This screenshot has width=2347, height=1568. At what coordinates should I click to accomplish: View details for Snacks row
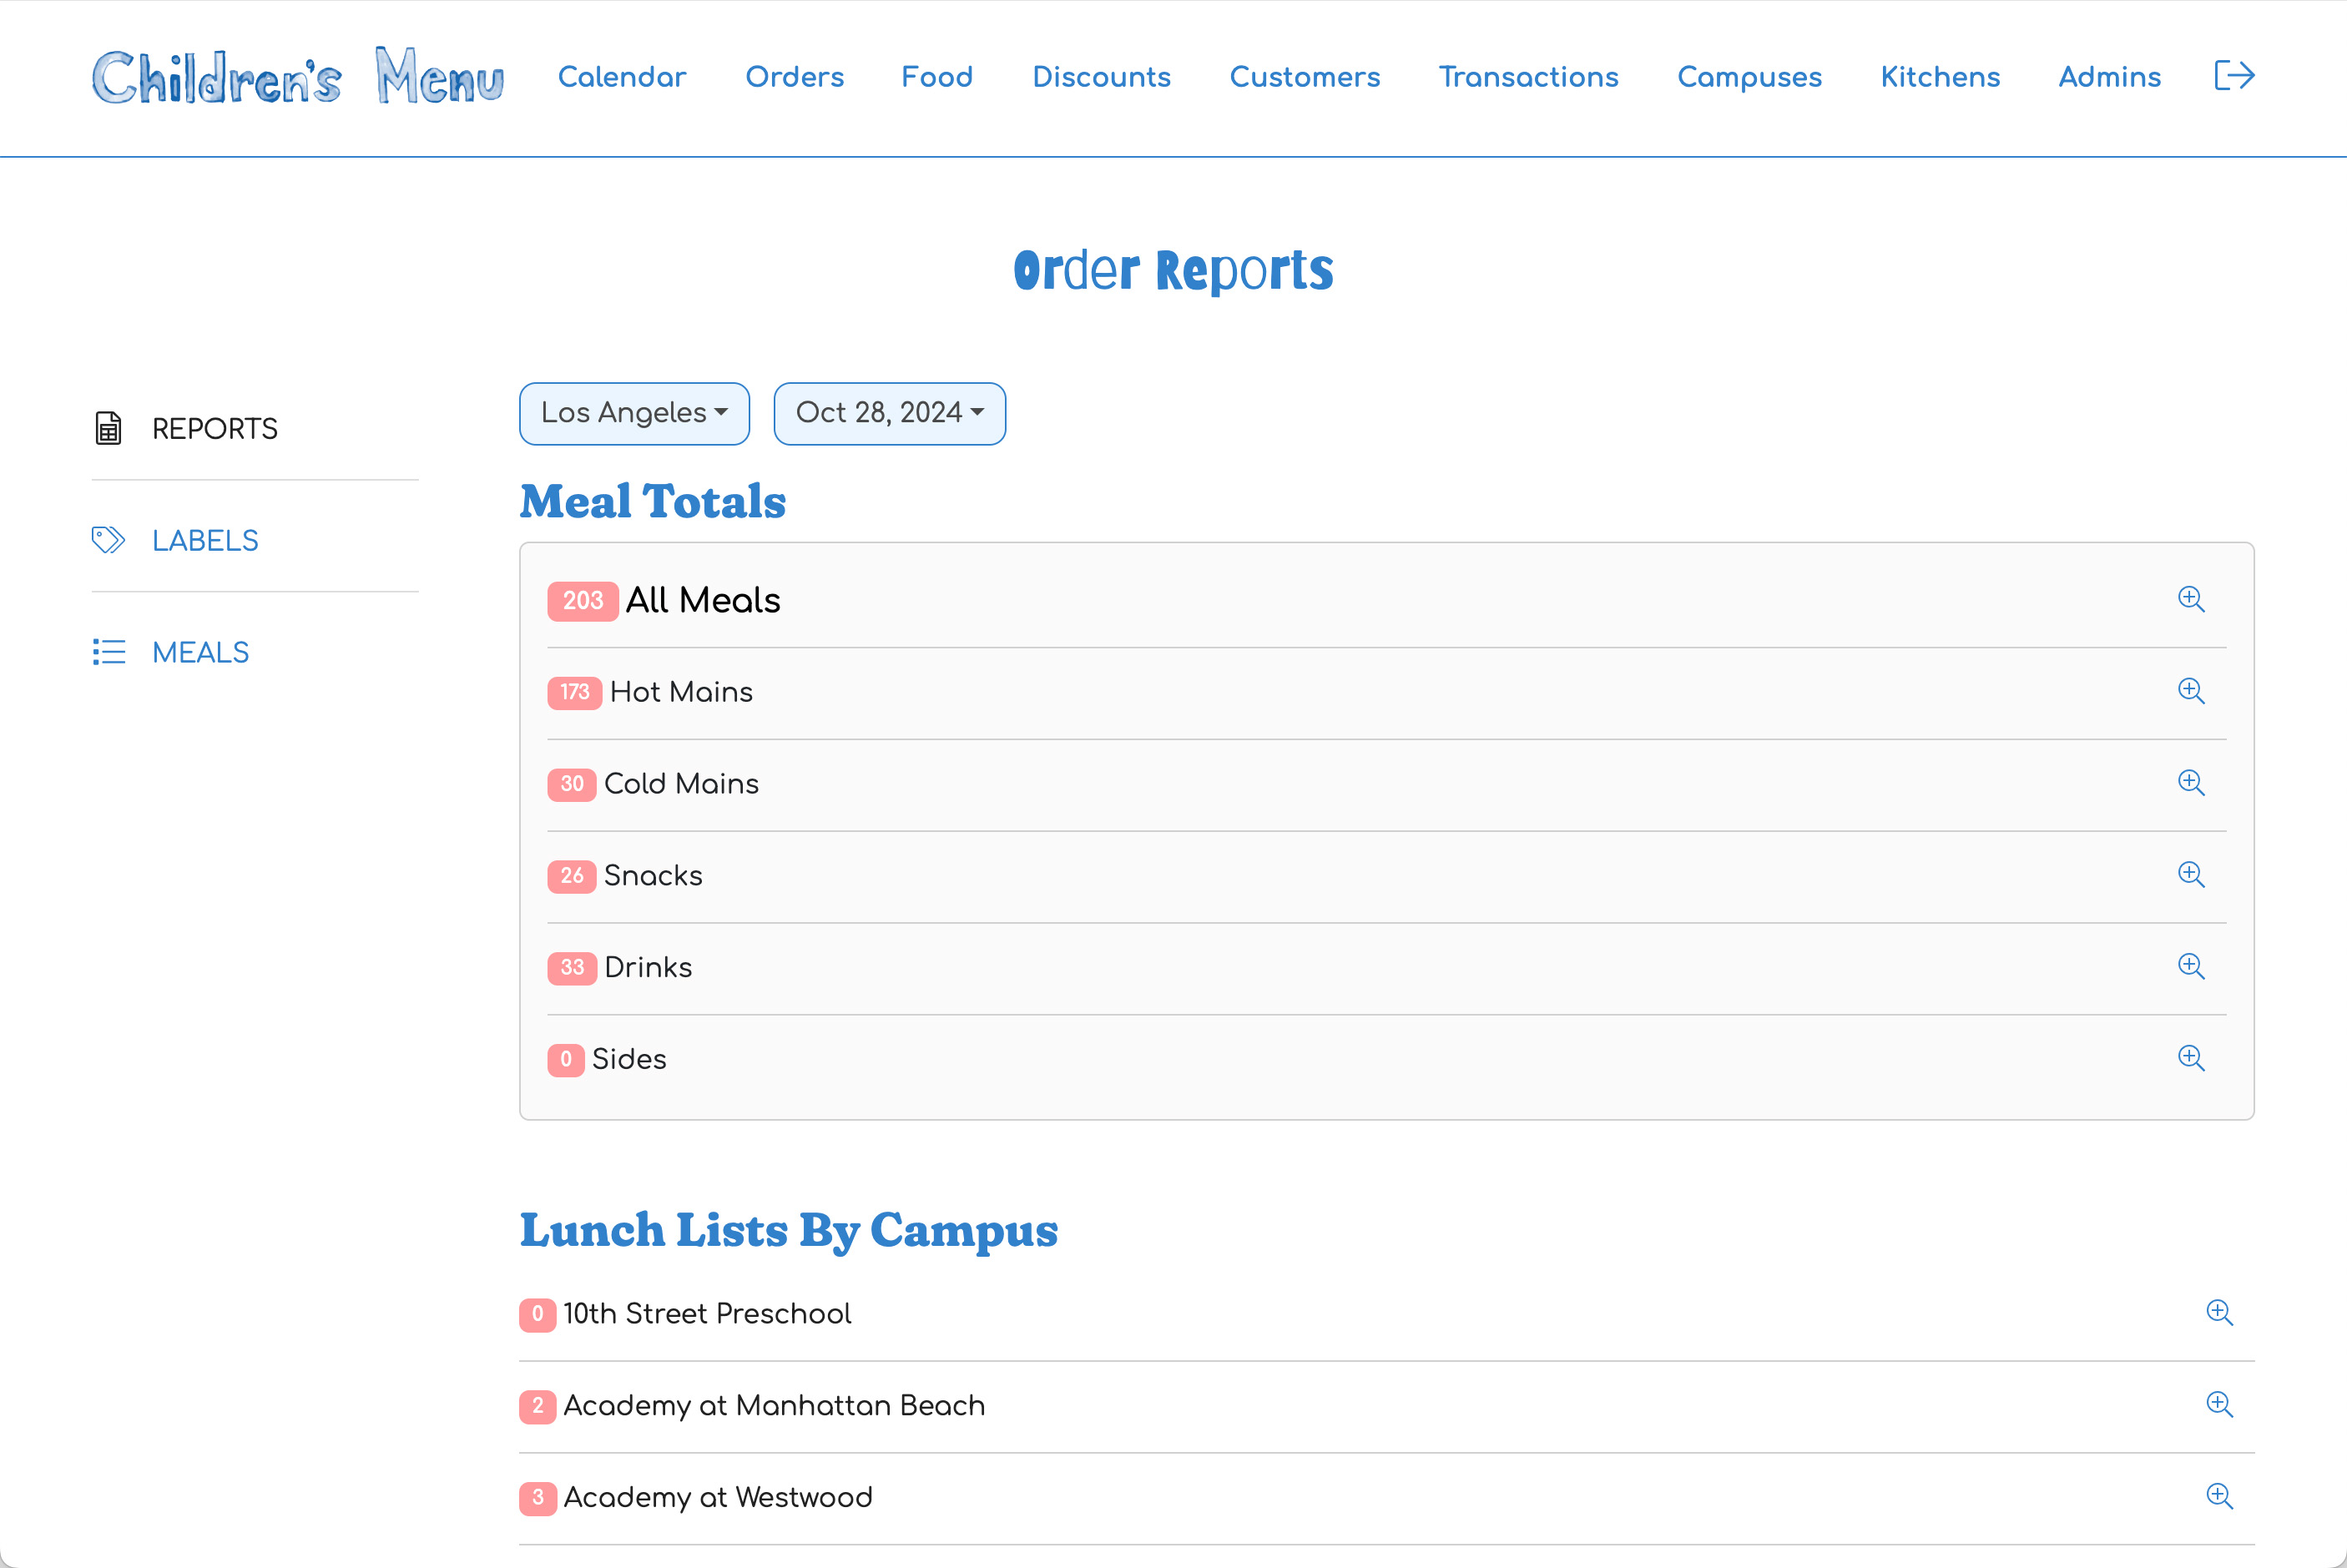pyautogui.click(x=2191, y=875)
